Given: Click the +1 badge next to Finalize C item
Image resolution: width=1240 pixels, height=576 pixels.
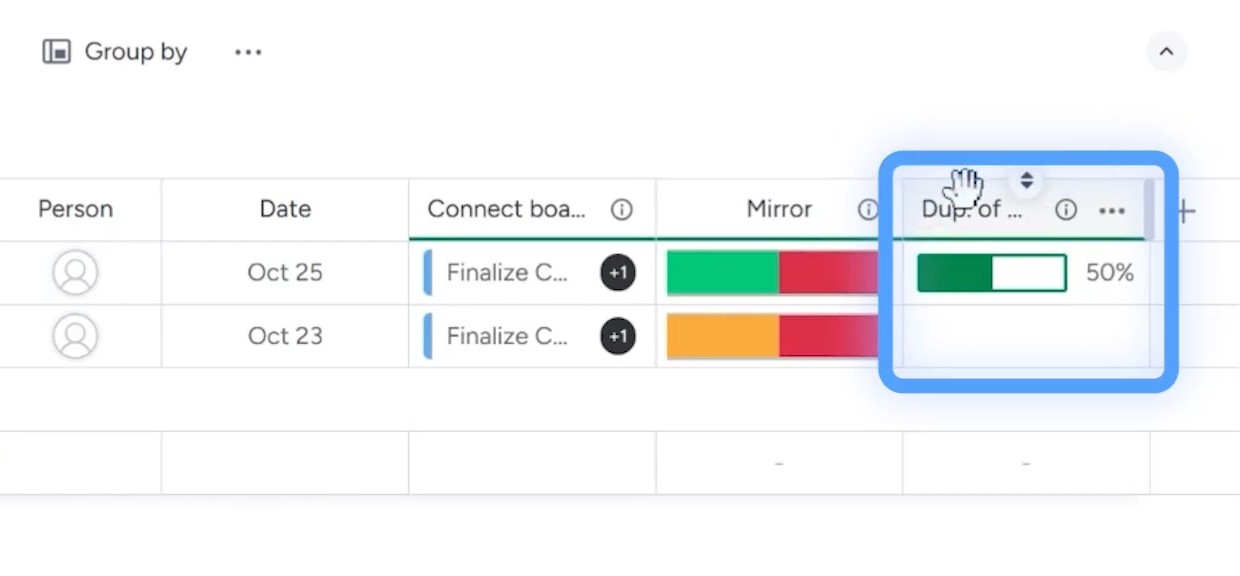Looking at the screenshot, I should [x=618, y=272].
